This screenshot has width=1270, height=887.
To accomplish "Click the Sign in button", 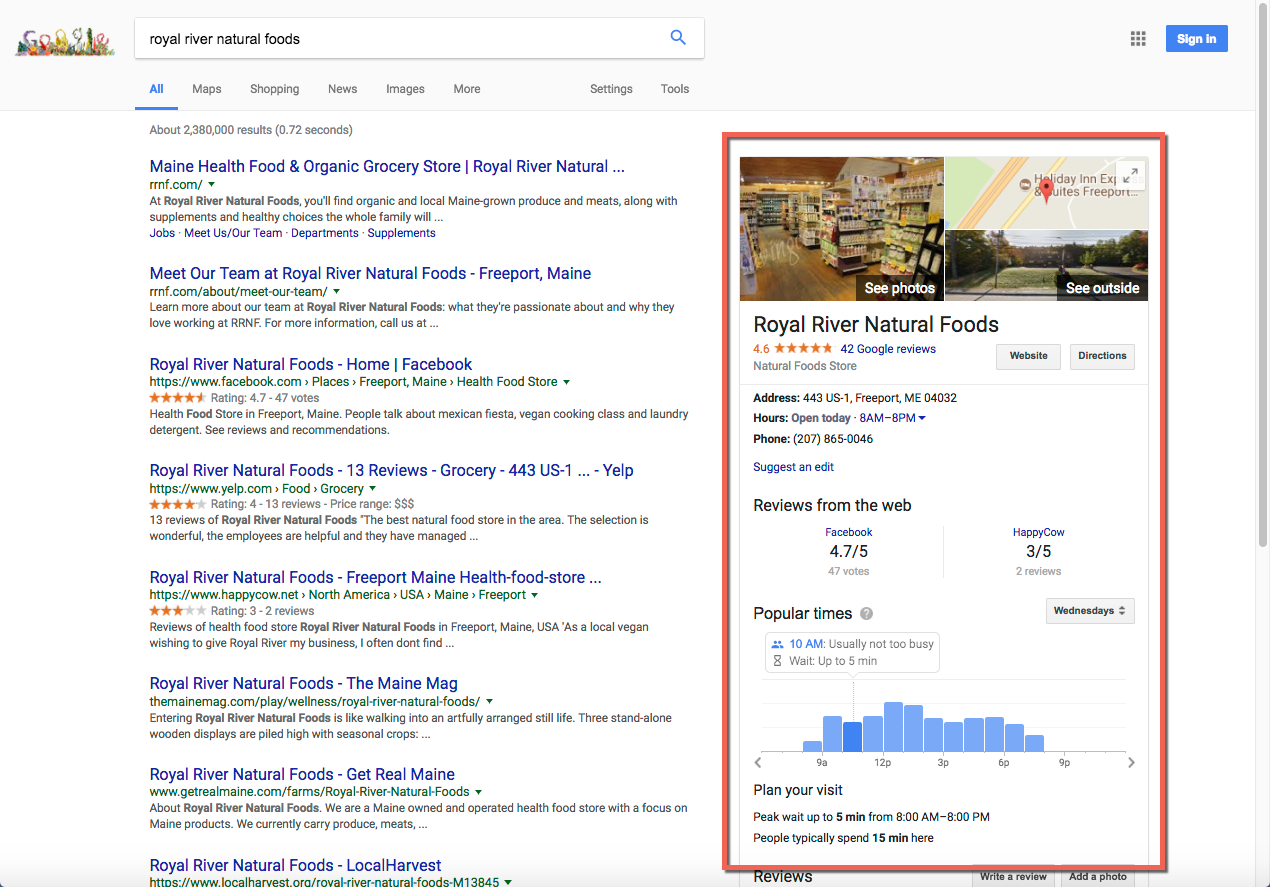I will coord(1196,39).
